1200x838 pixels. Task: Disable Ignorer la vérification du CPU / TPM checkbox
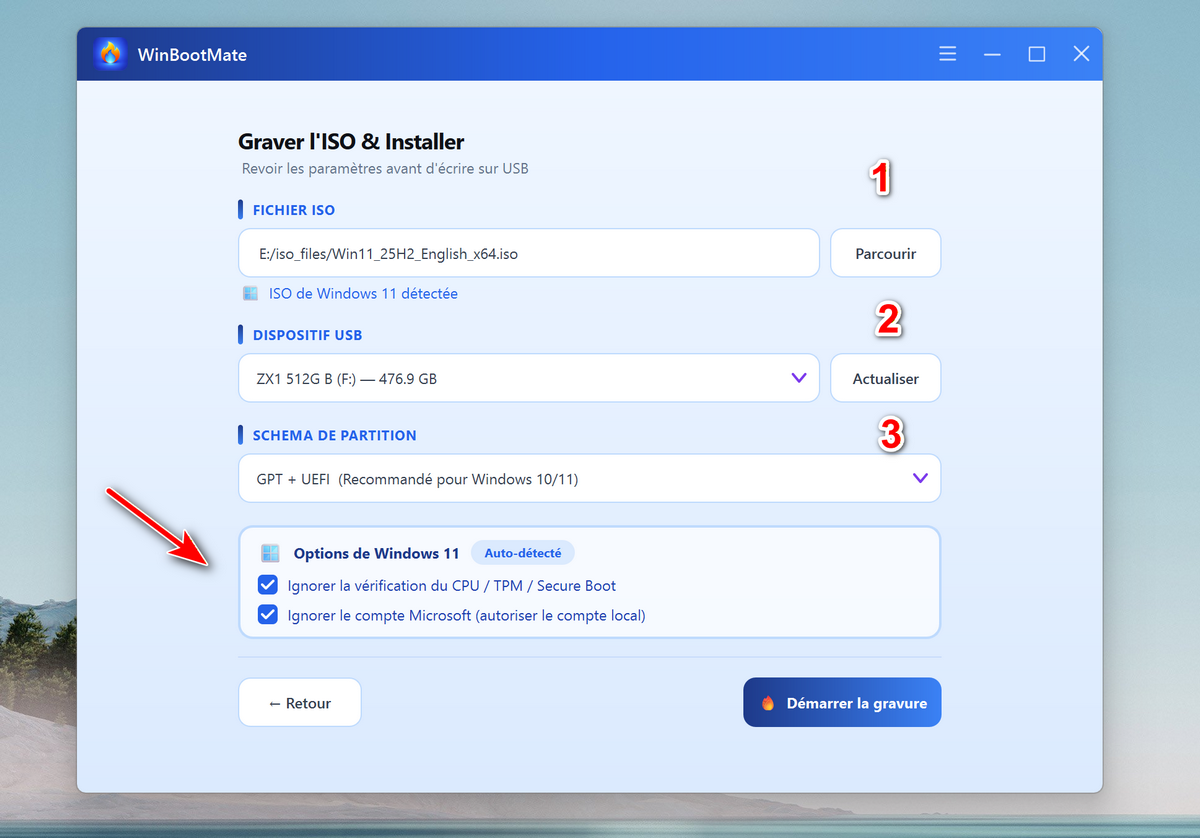click(x=268, y=585)
